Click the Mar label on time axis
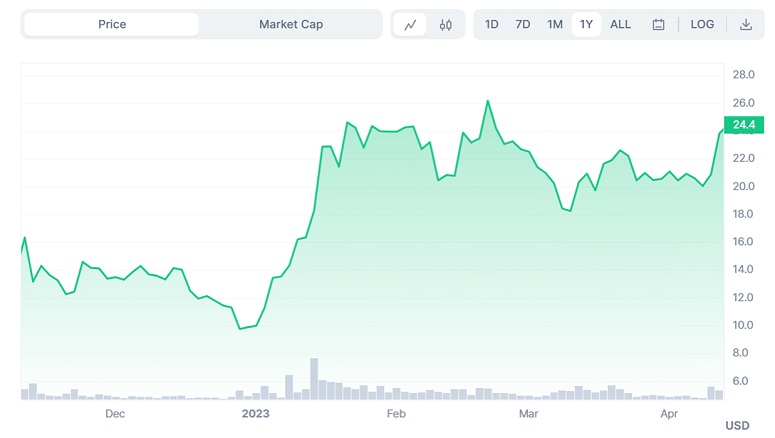The image size is (775, 438). 528,414
